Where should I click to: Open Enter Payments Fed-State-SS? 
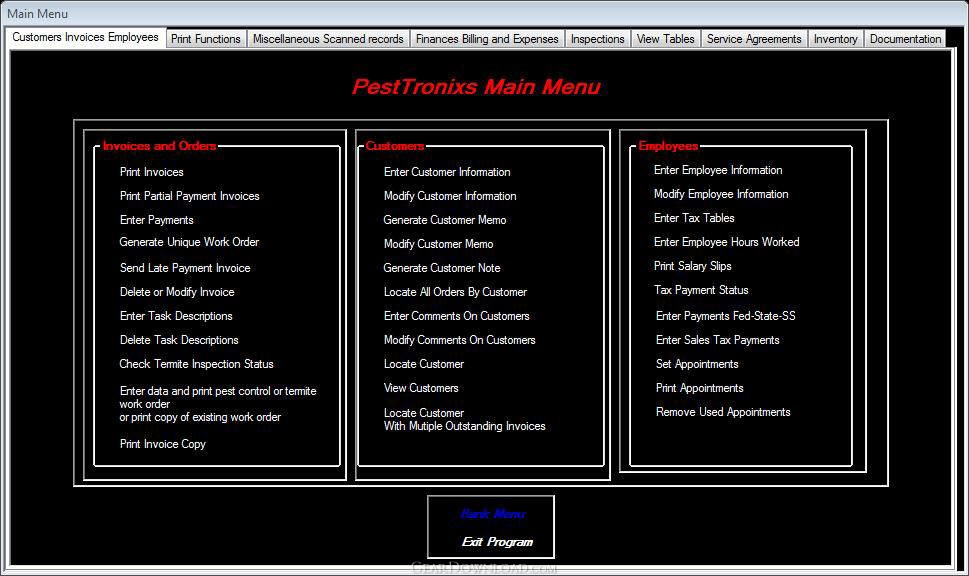coord(726,316)
